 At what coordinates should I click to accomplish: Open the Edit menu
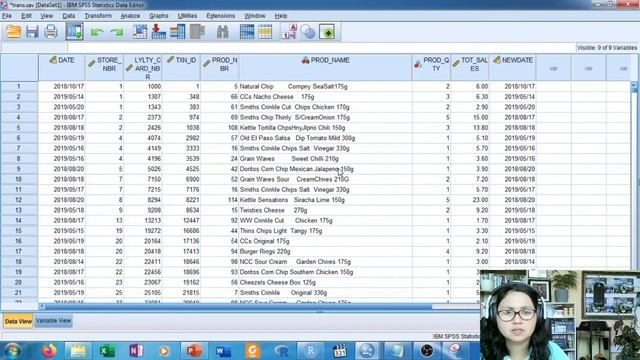pos(27,16)
